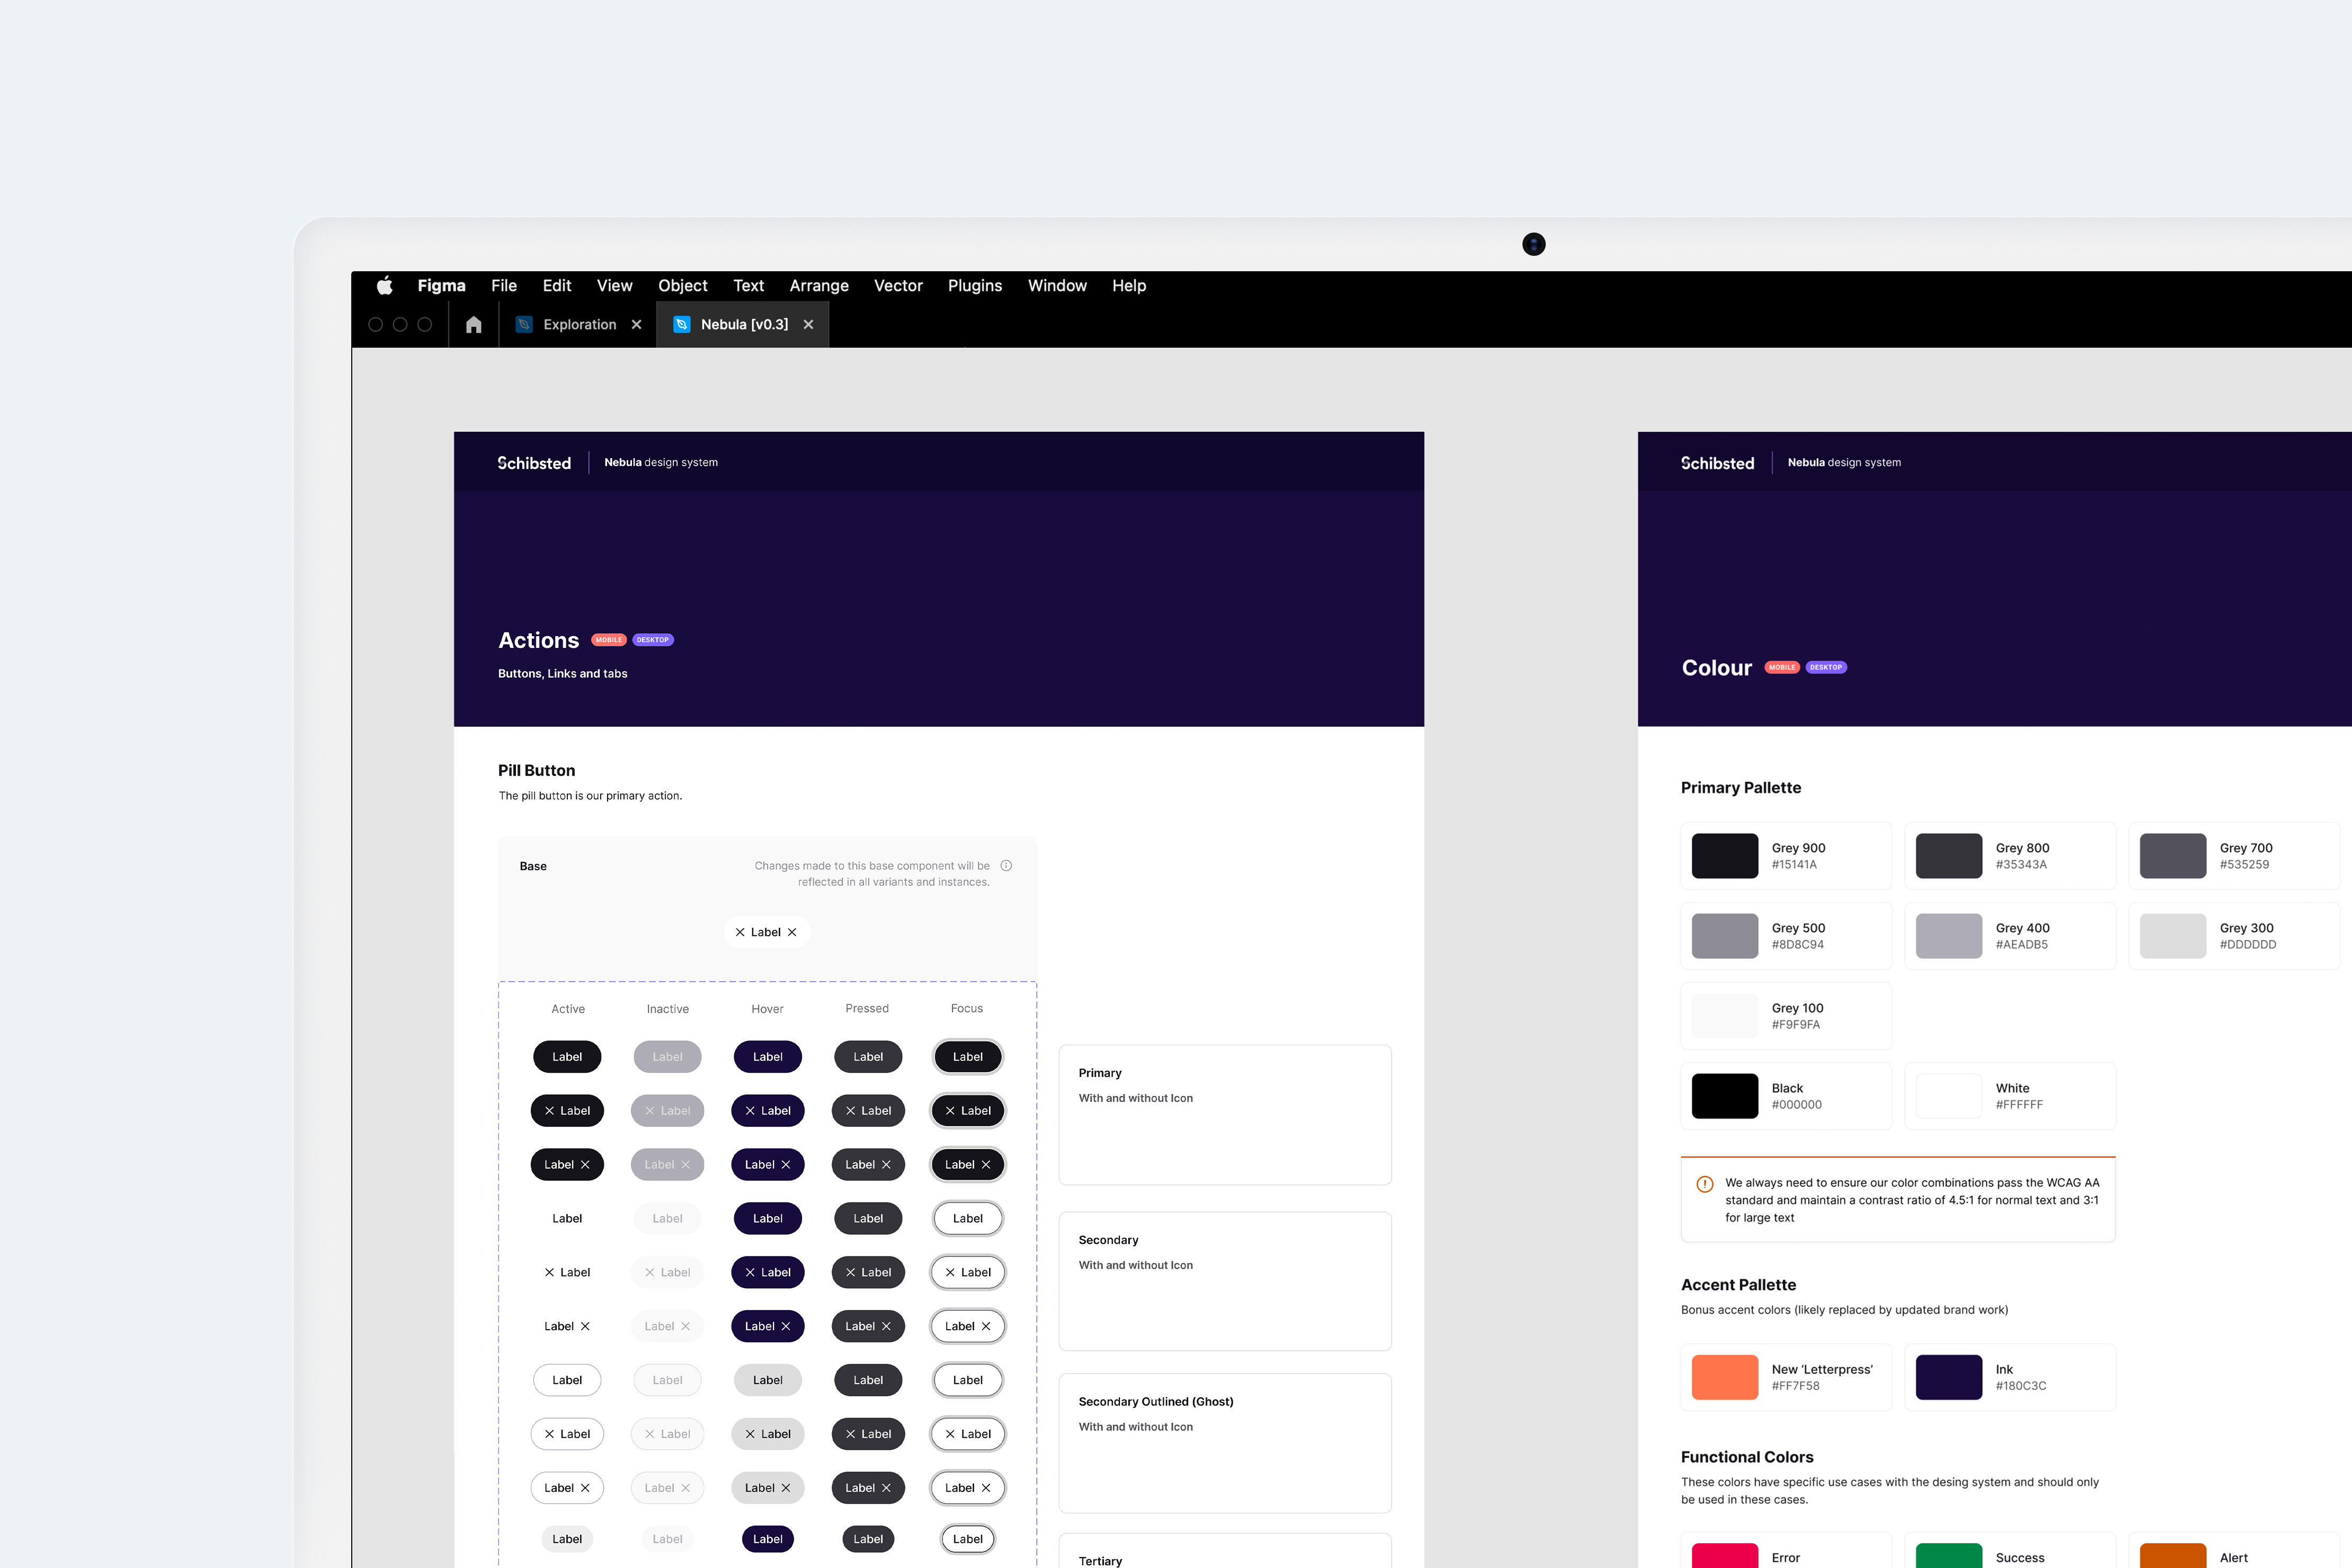This screenshot has height=1568, width=2352.
Task: Click the info icon in Base panel
Action: [x=1006, y=866]
